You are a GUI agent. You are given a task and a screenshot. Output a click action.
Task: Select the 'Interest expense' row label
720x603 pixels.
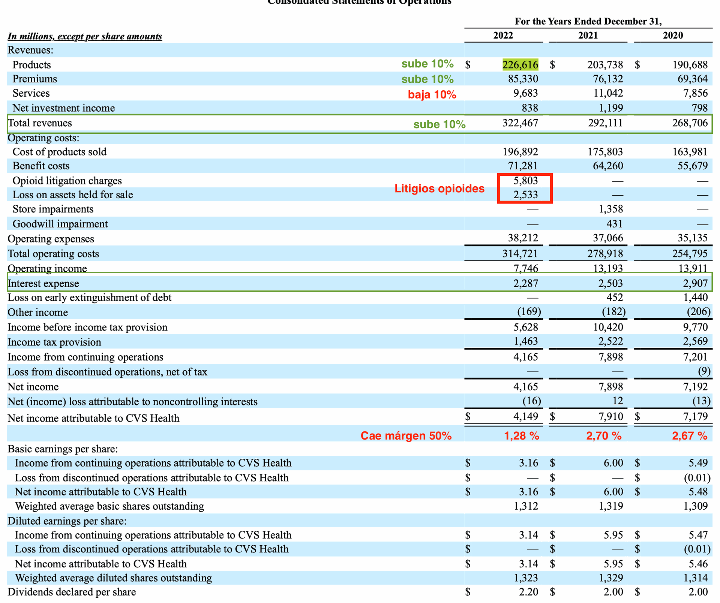pos(44,284)
